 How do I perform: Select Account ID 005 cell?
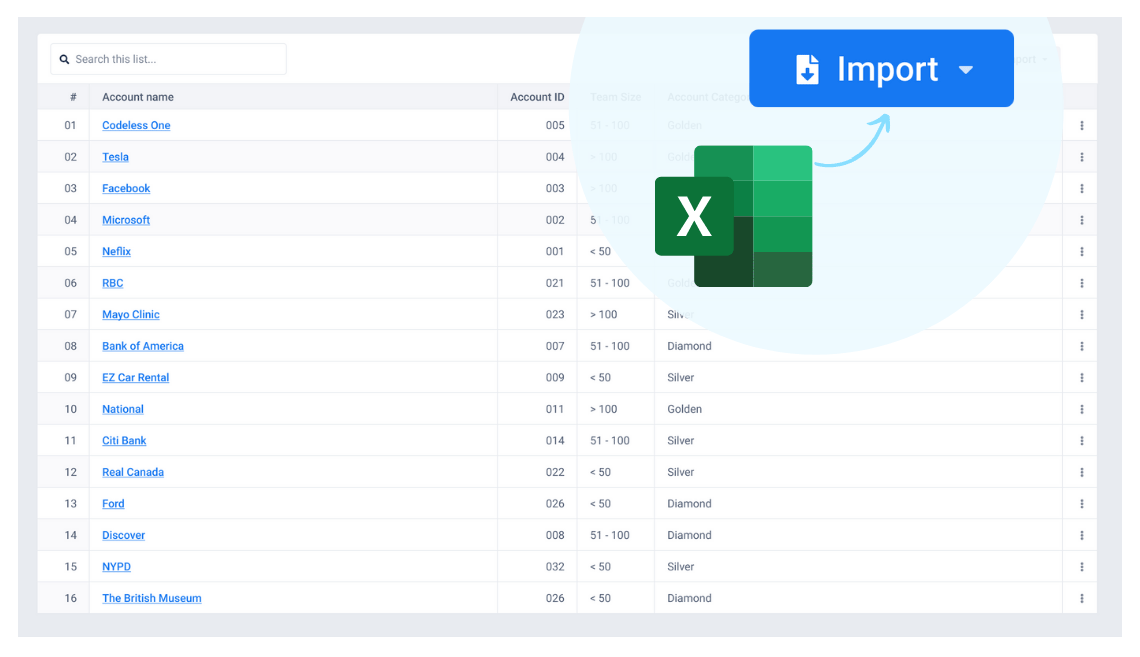(x=555, y=125)
